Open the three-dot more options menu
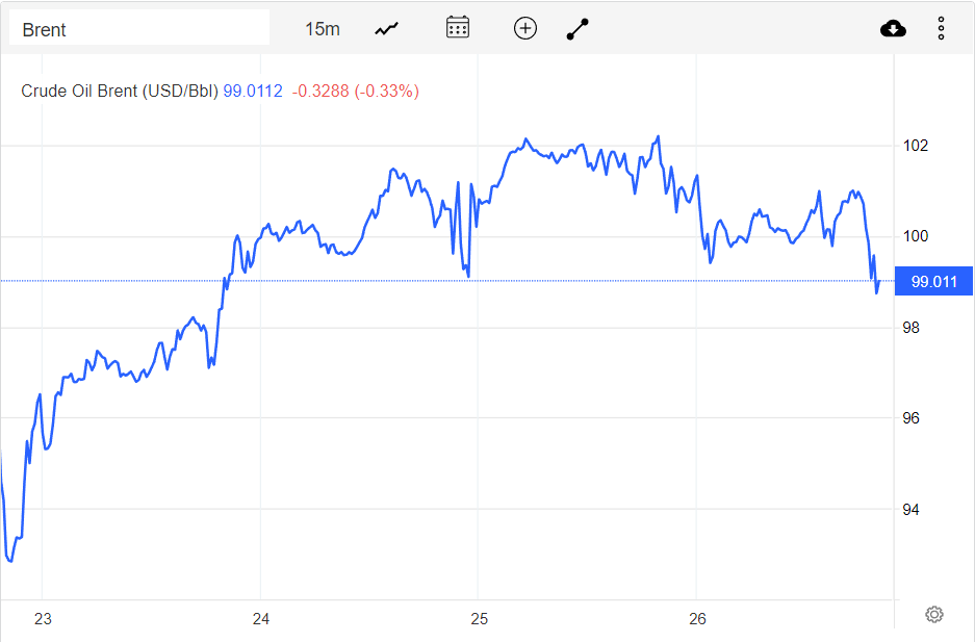Image resolution: width=977 pixels, height=643 pixels. point(941,29)
